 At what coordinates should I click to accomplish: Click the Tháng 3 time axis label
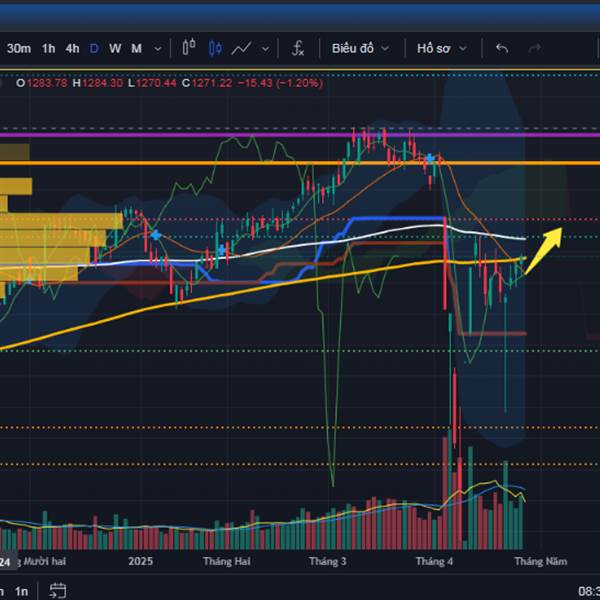tap(328, 561)
